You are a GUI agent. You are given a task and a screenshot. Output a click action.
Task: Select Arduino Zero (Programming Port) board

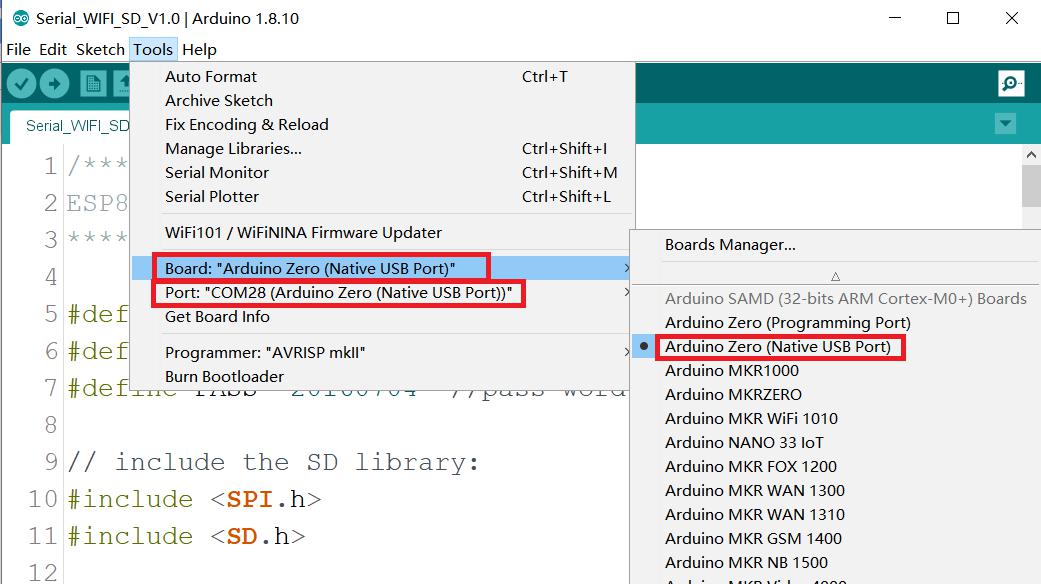tap(836, 323)
